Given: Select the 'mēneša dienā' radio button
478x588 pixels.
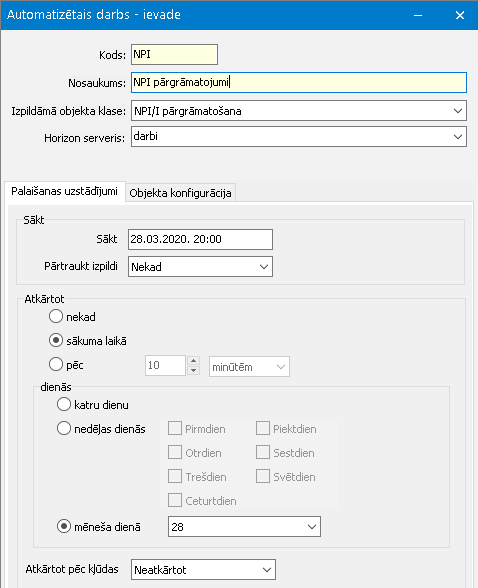Looking at the screenshot, I should tap(64, 526).
